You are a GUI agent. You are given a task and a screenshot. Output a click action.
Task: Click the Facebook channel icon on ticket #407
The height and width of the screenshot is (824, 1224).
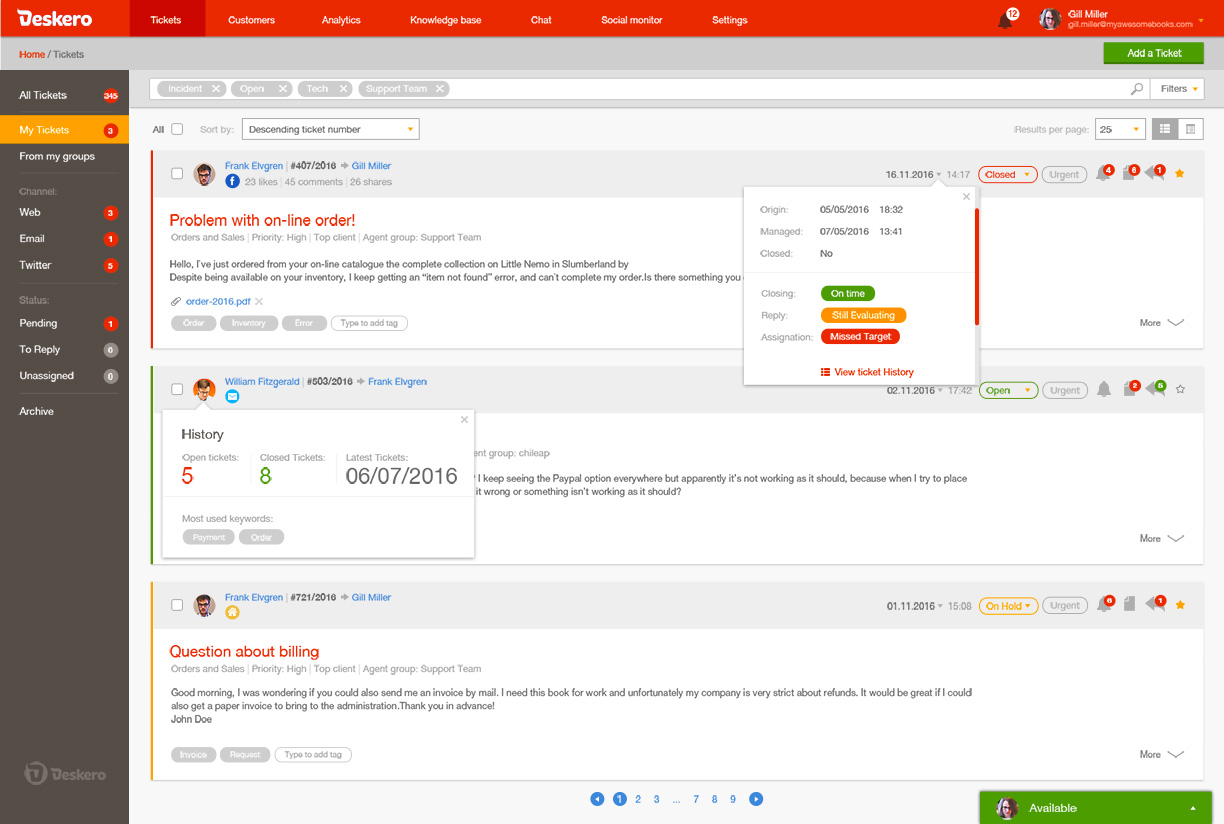[232, 181]
